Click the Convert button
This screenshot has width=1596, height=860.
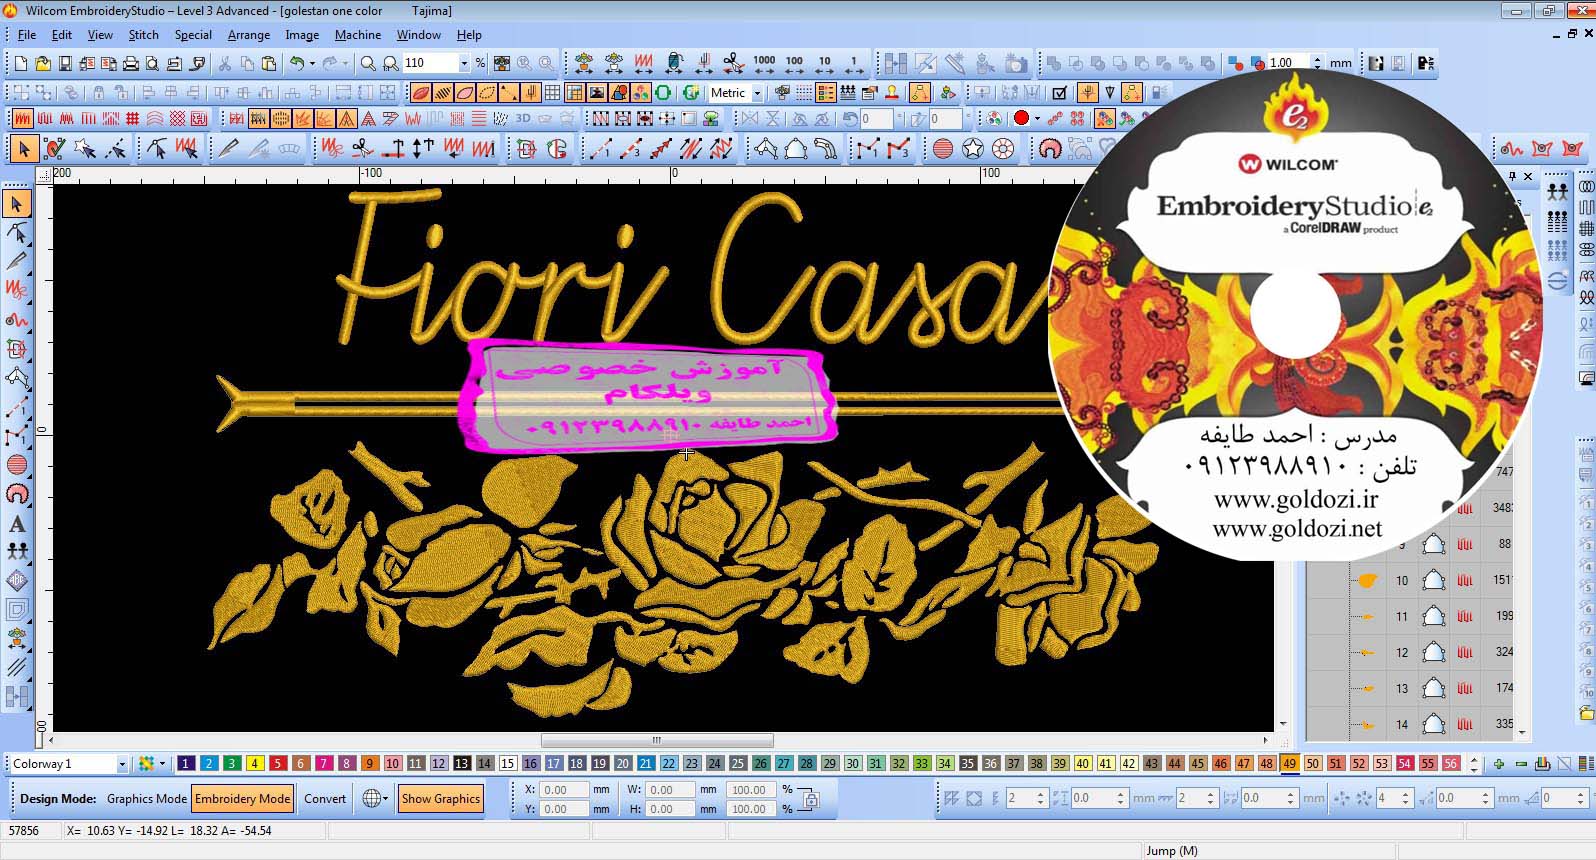[x=325, y=798]
